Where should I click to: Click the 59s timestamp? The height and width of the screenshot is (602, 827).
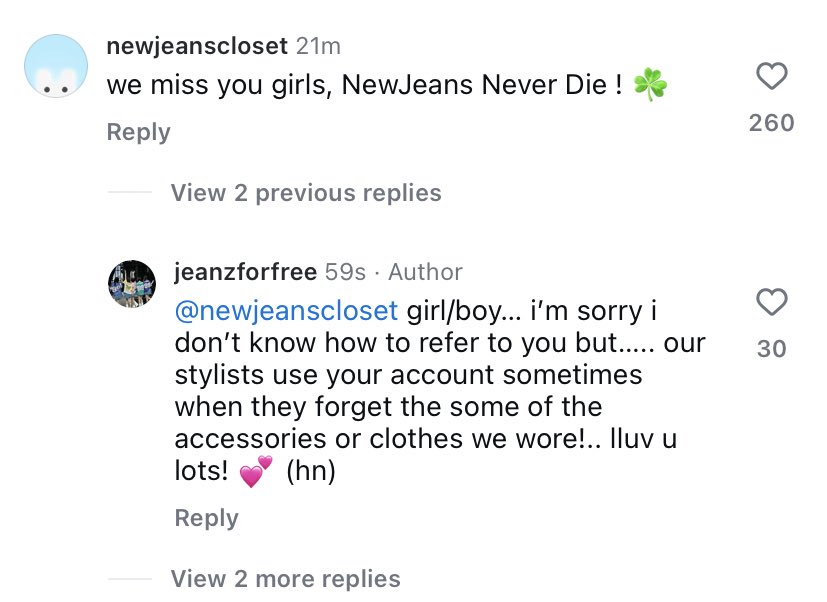(x=344, y=272)
